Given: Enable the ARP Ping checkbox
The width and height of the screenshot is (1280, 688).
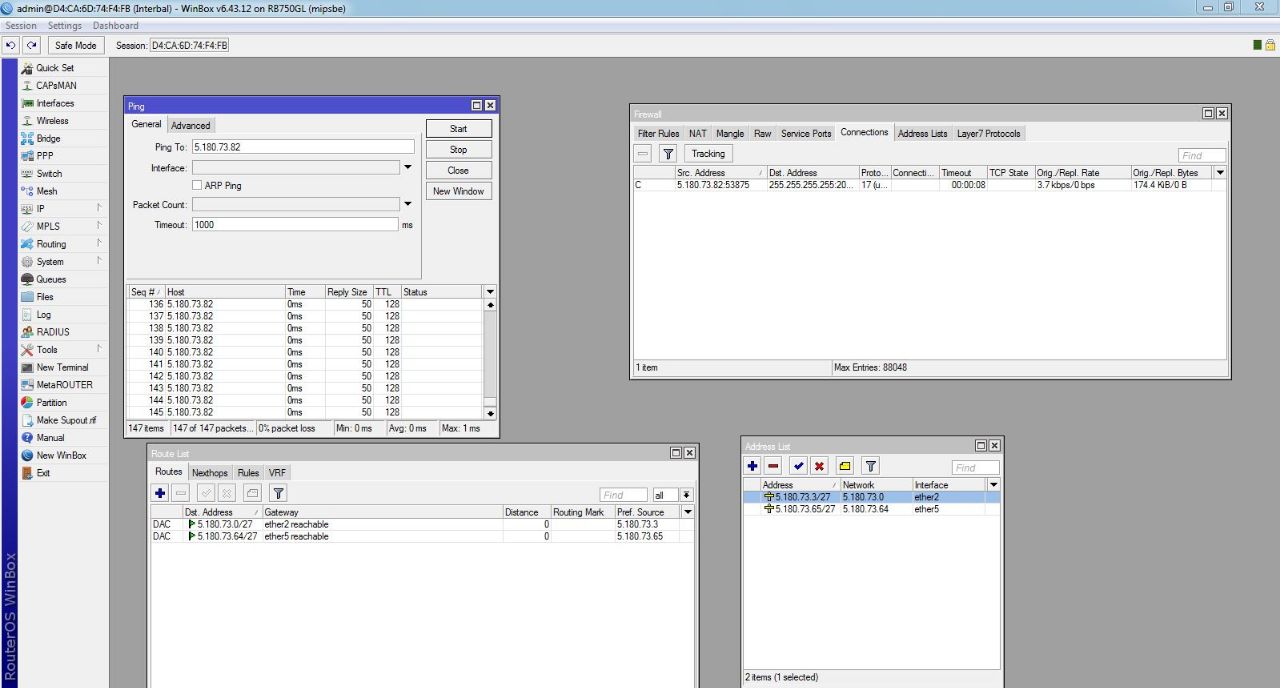Looking at the screenshot, I should [197, 185].
